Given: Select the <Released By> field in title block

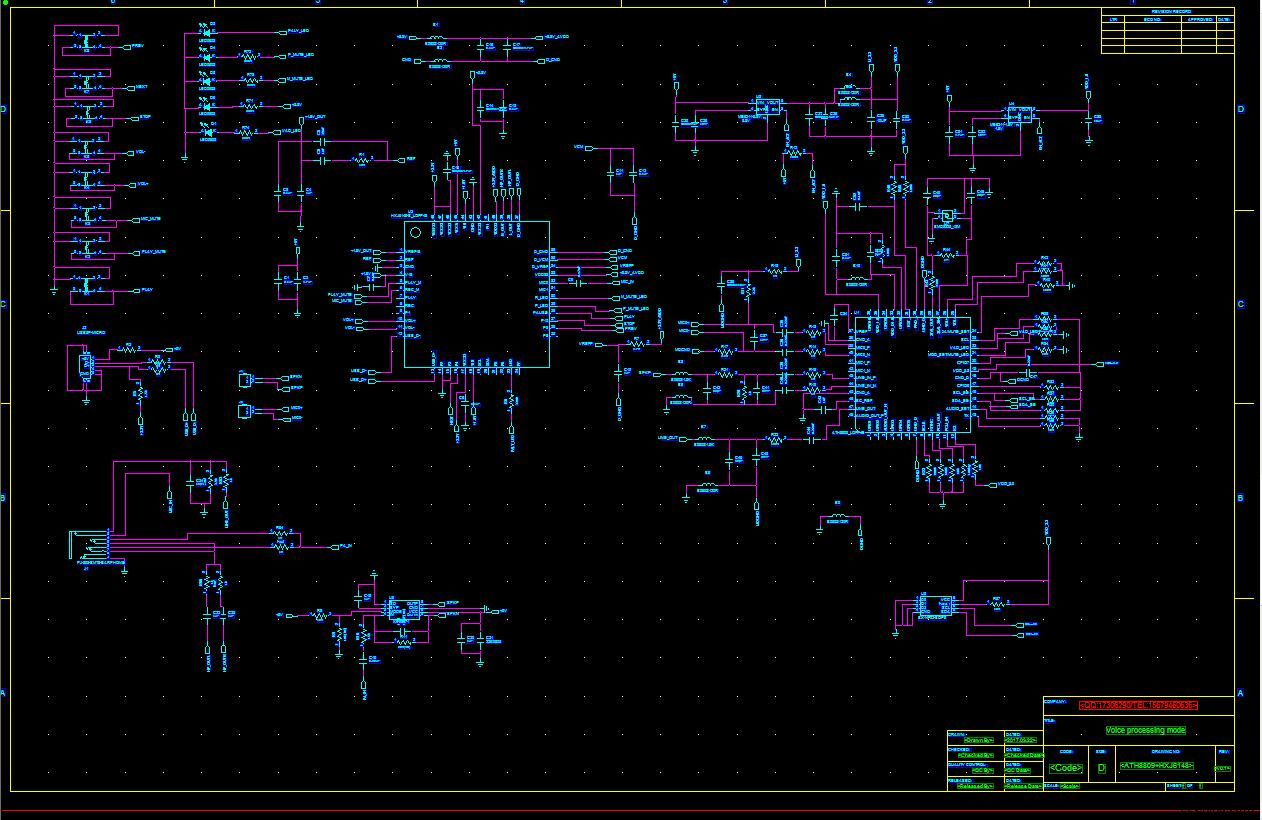Looking at the screenshot, I should coord(975,786).
